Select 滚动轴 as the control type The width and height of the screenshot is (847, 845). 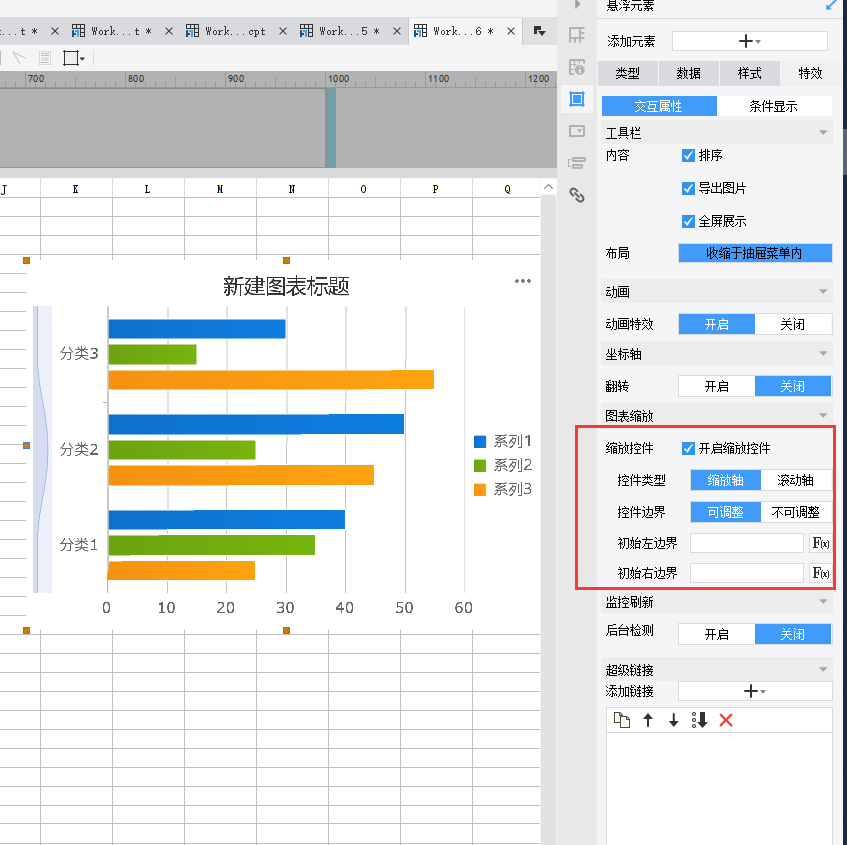point(795,480)
